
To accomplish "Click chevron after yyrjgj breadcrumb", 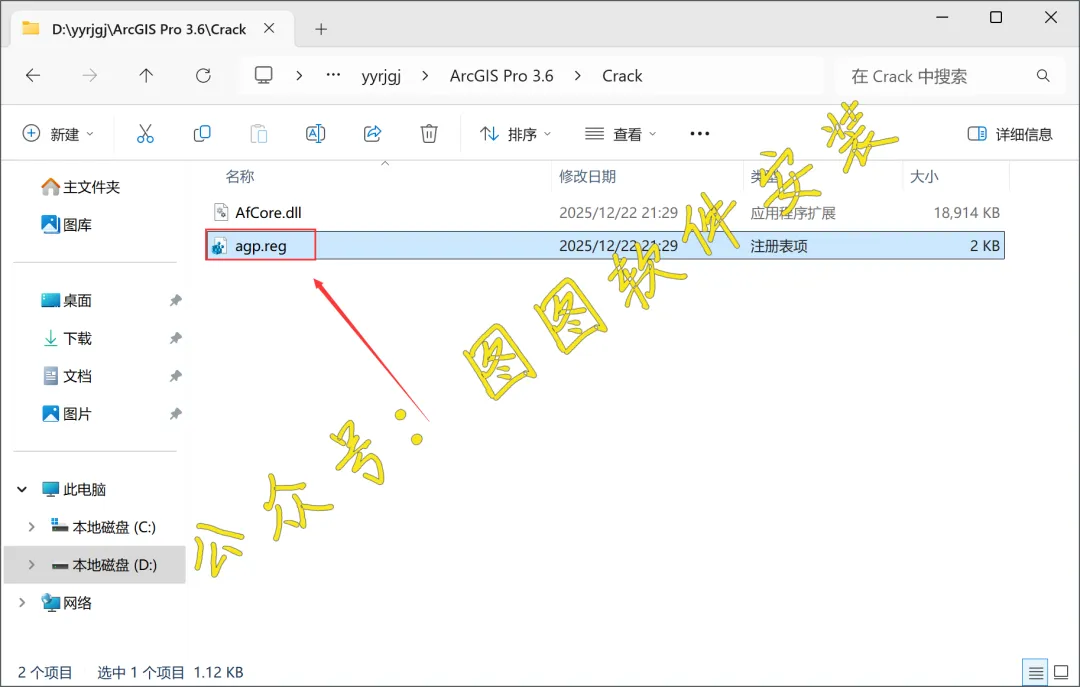I will (x=425, y=76).
